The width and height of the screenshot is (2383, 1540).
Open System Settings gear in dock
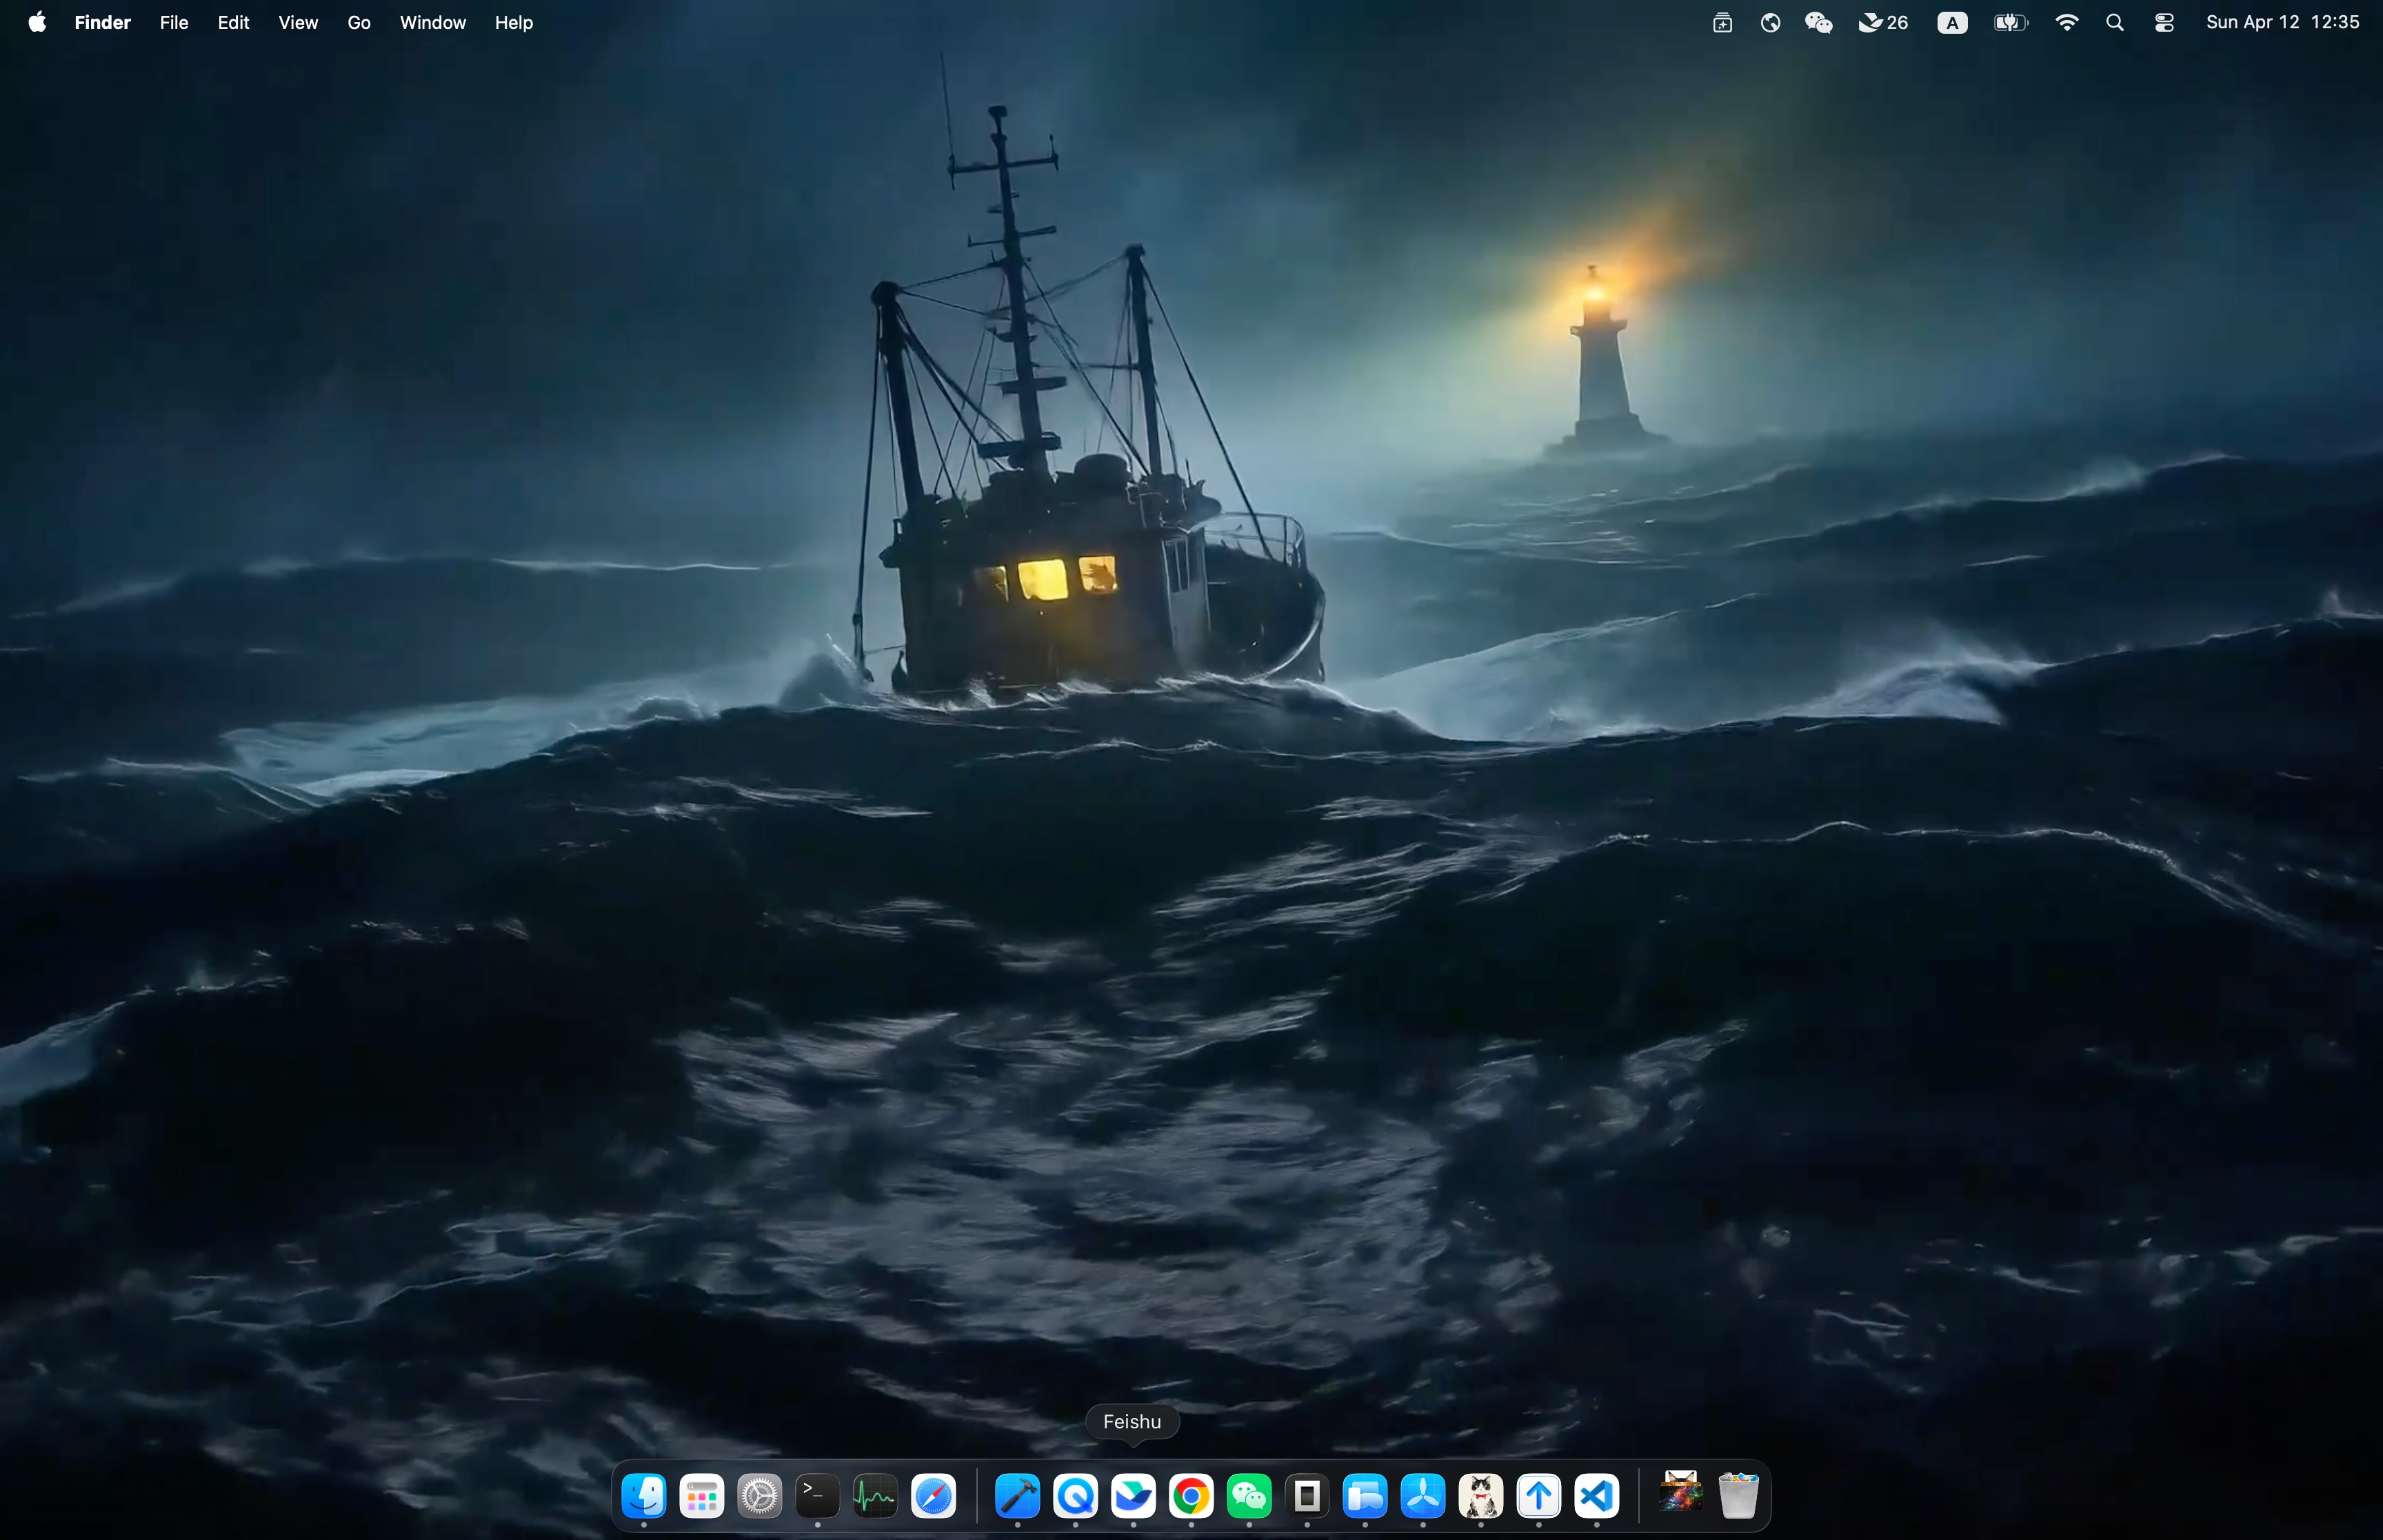click(x=759, y=1496)
